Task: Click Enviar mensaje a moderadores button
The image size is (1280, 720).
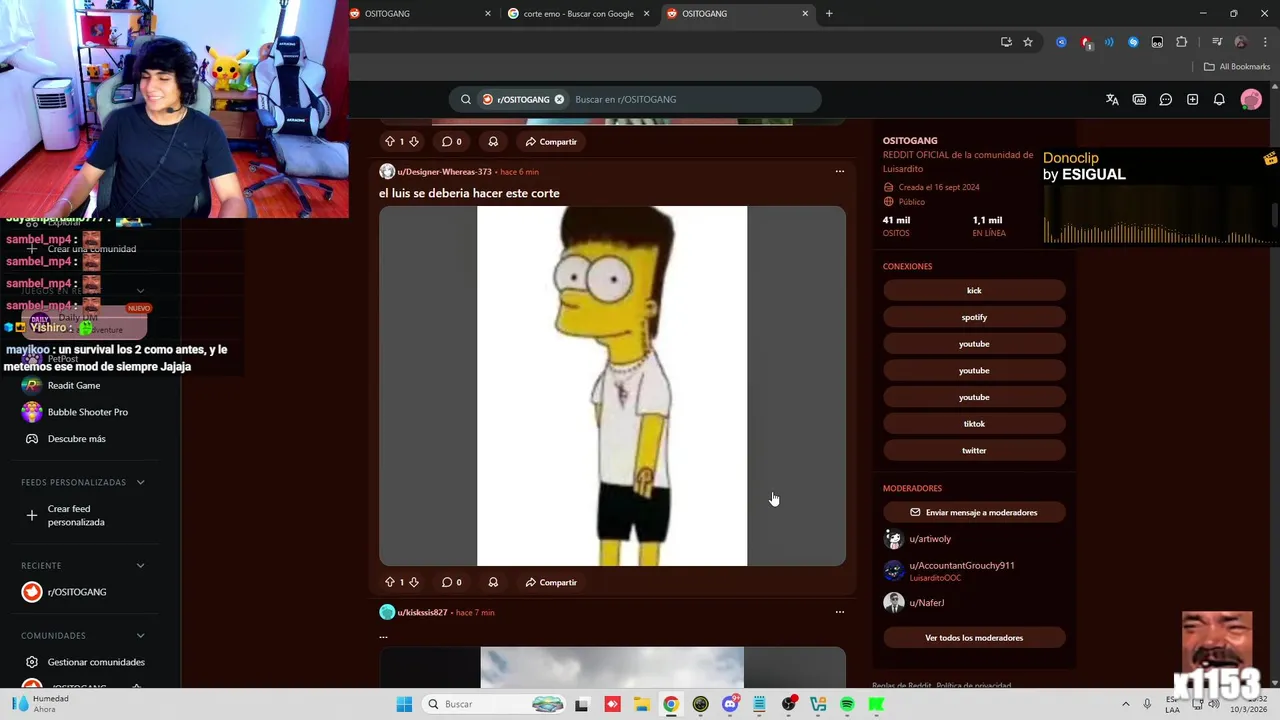Action: [974, 512]
